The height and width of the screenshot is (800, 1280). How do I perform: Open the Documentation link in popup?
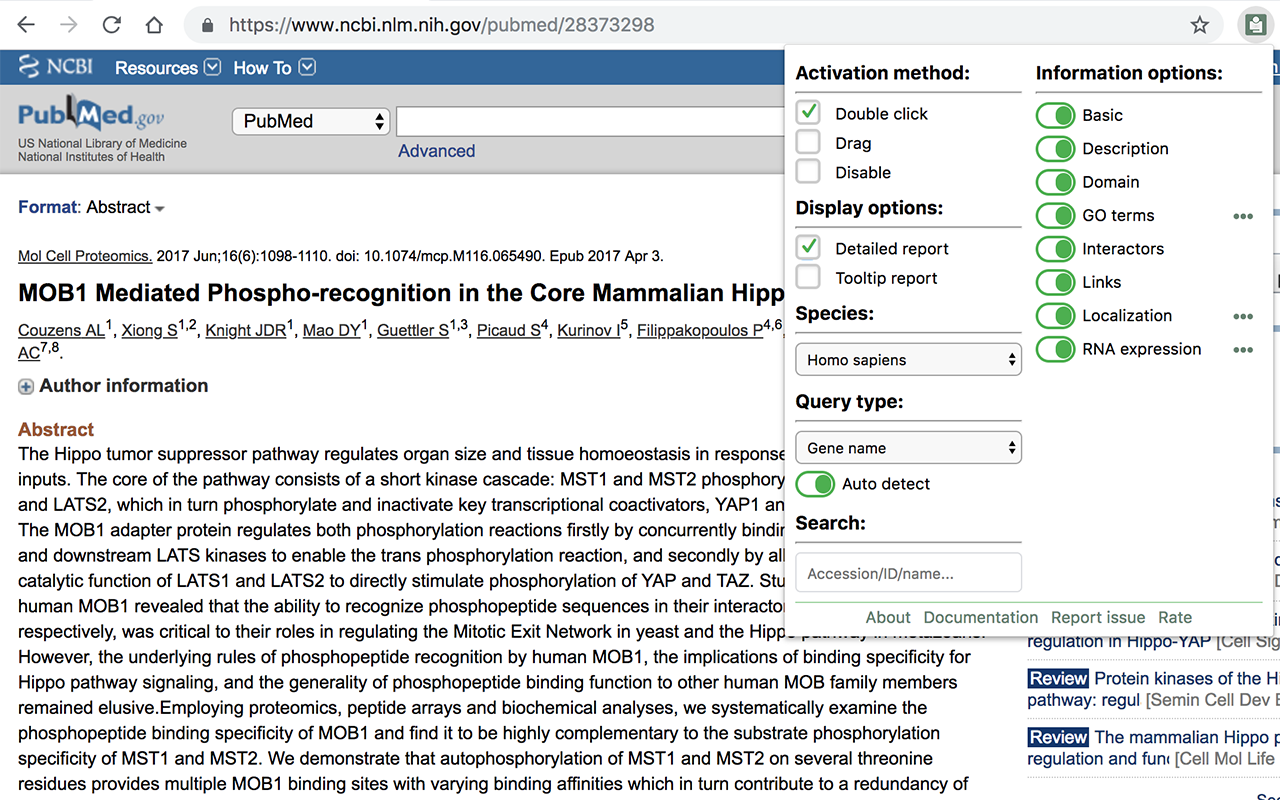tap(980, 617)
